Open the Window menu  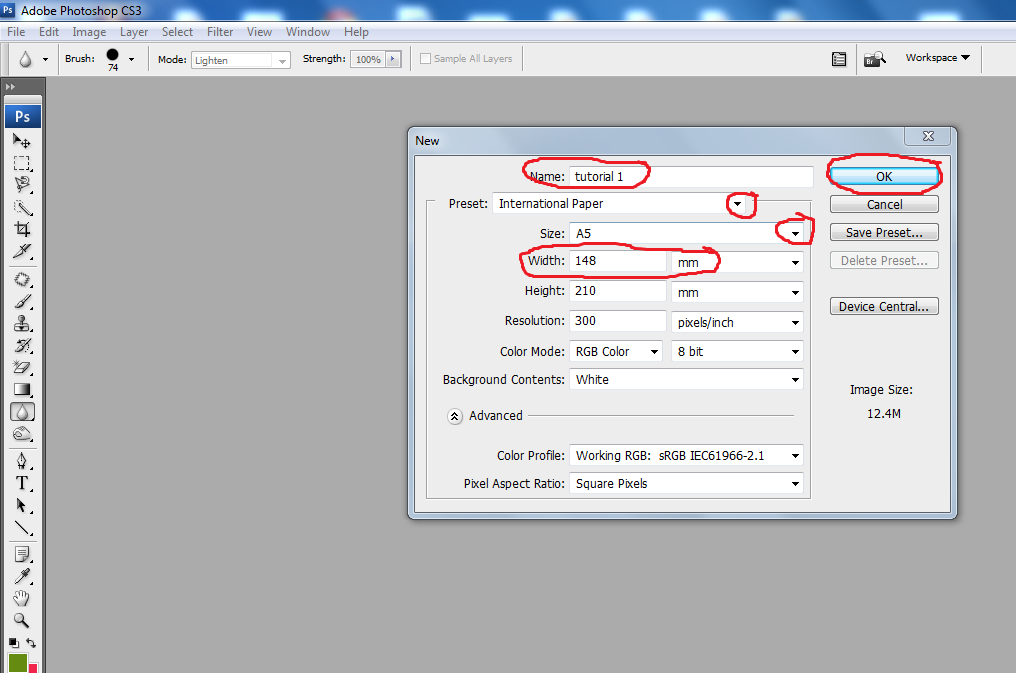(x=308, y=32)
